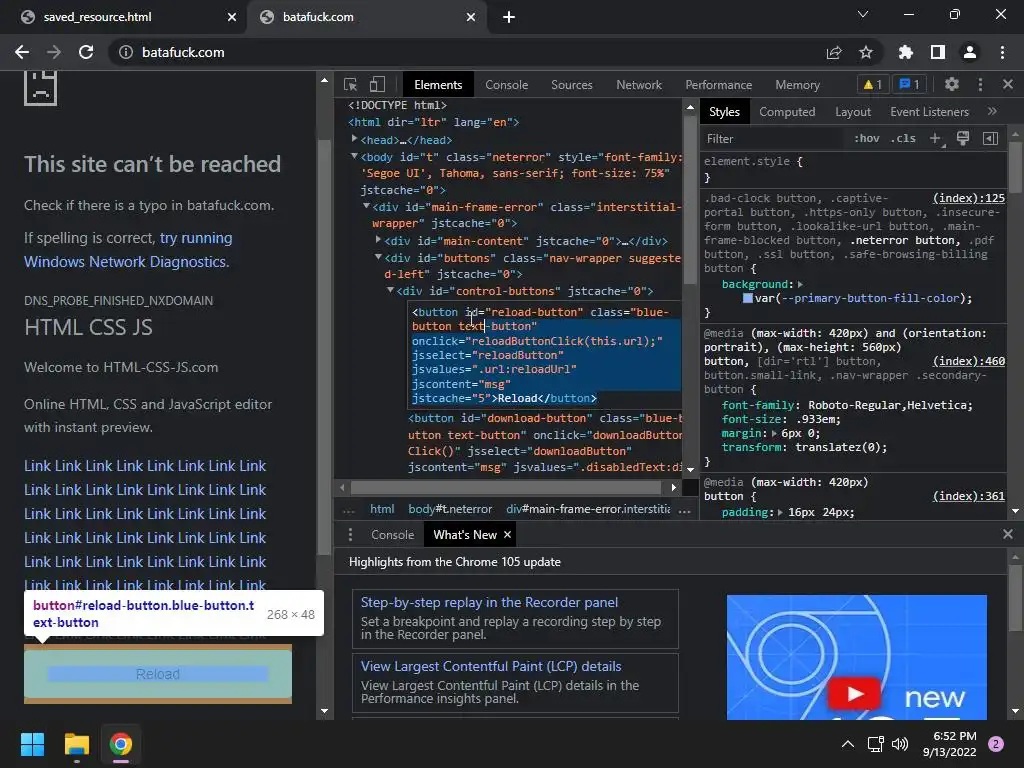
Task: Switch to the Computed tab
Action: pos(787,112)
